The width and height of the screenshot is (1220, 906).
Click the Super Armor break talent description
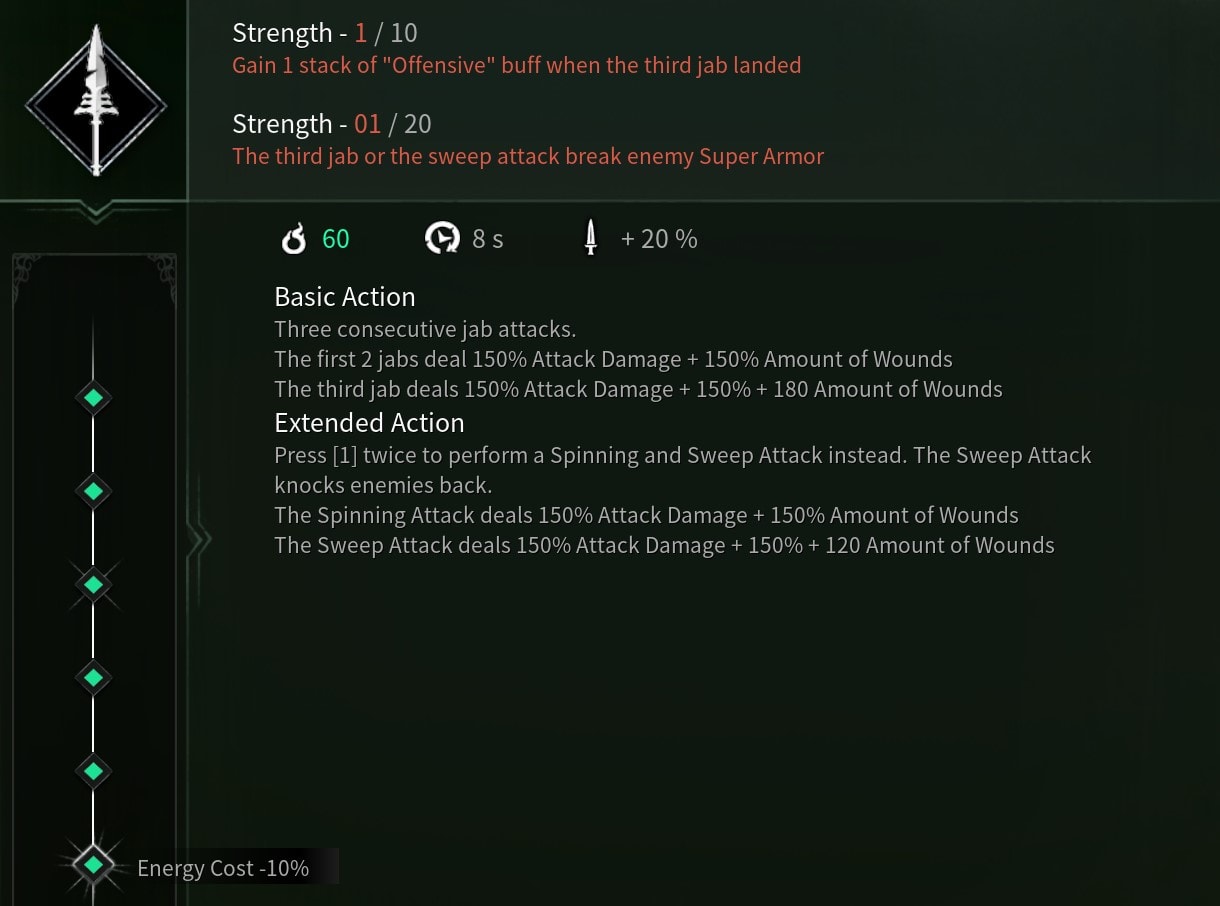click(528, 157)
